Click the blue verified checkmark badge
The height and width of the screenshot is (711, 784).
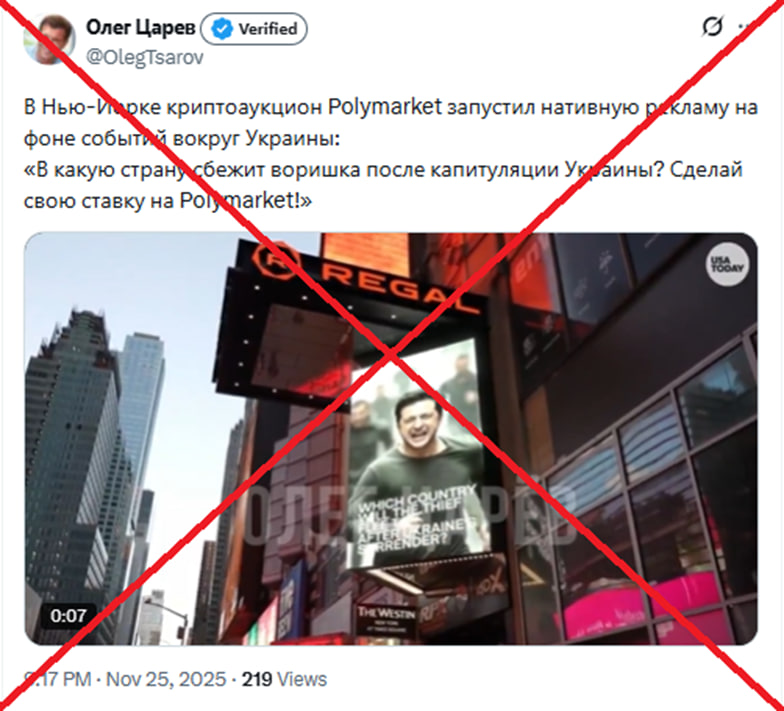222,29
